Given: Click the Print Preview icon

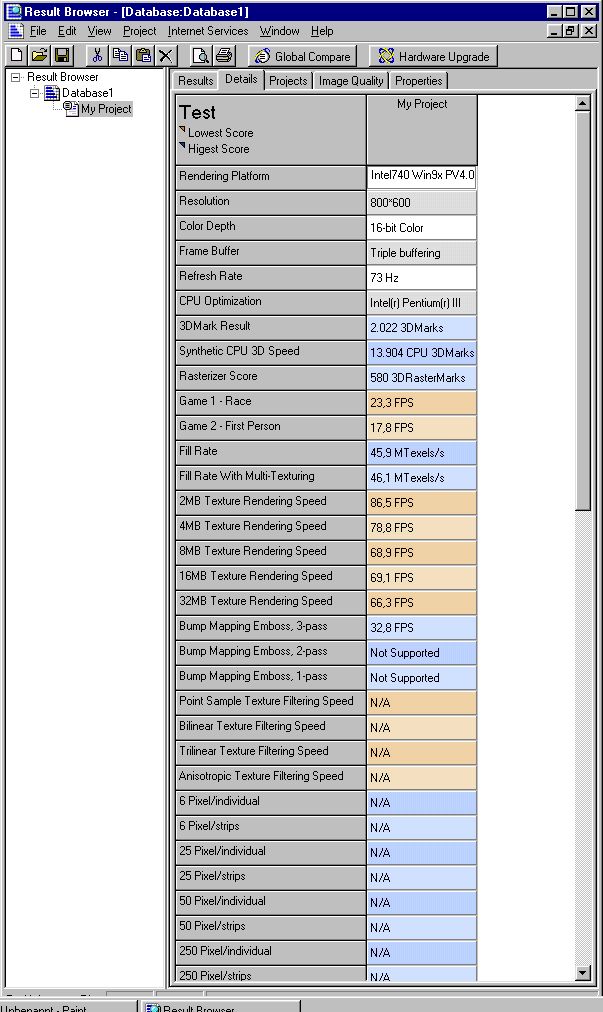Looking at the screenshot, I should pyautogui.click(x=201, y=56).
